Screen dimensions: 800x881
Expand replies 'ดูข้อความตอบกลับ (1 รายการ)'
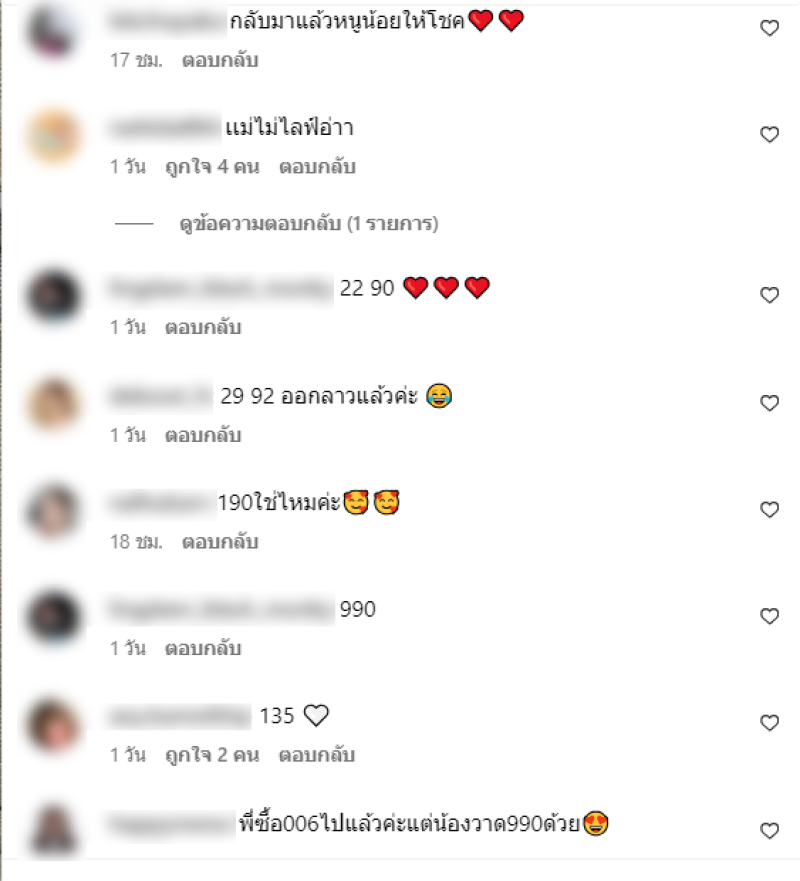click(x=308, y=224)
